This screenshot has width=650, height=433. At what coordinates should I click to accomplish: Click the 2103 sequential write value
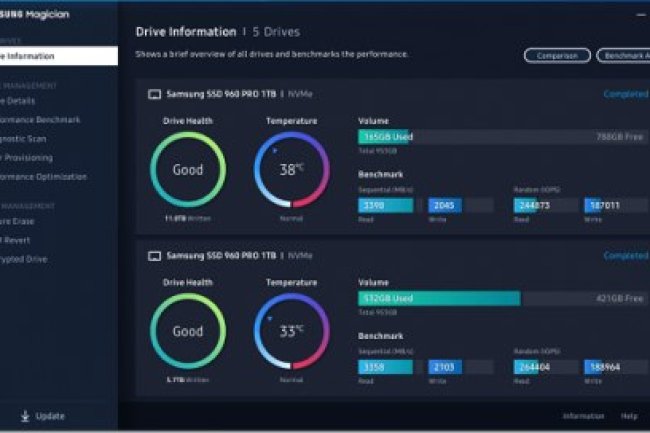[x=444, y=367]
